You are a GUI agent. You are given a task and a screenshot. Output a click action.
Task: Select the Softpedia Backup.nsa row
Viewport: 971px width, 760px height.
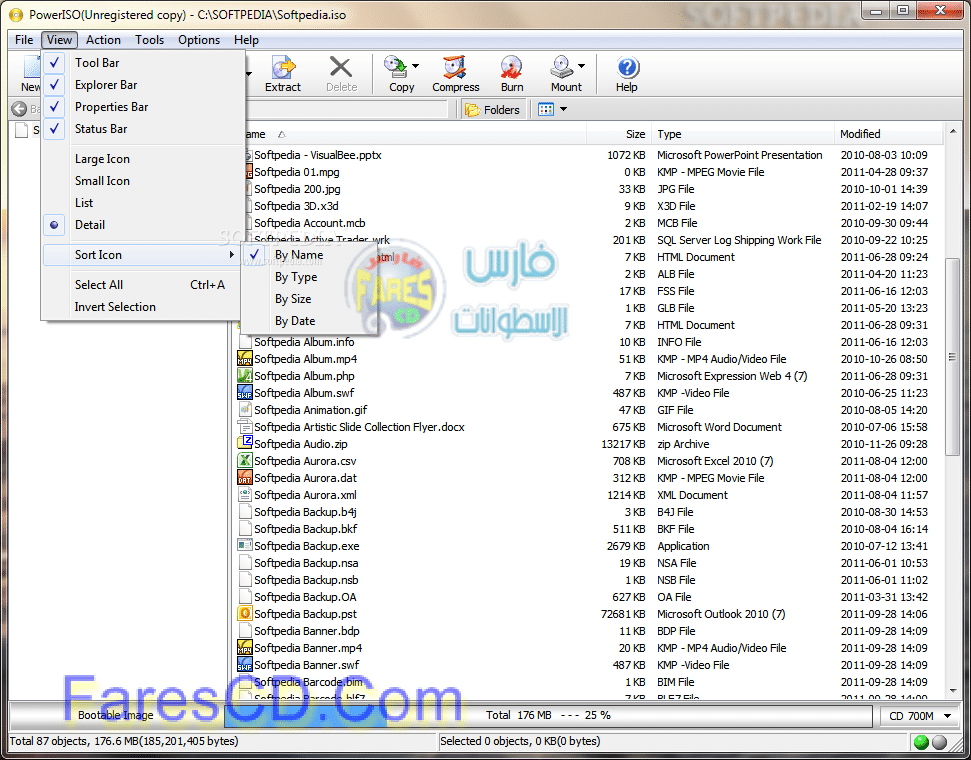pos(588,563)
